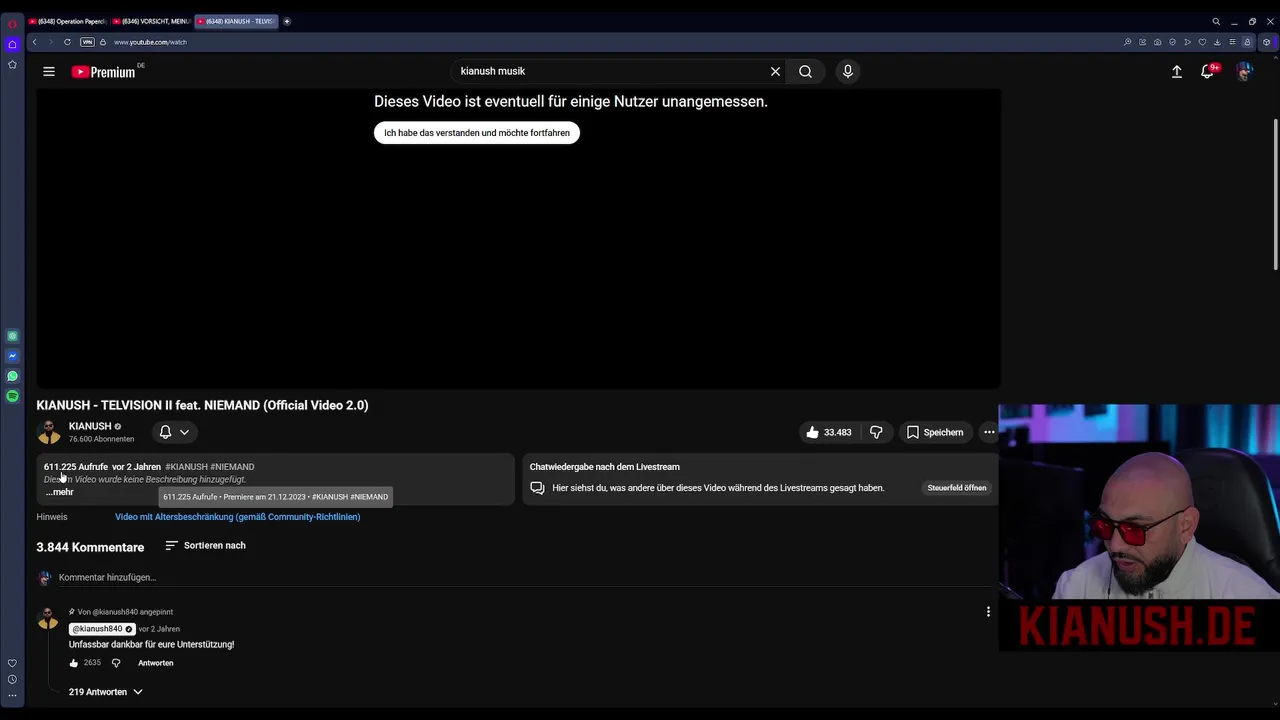
Task: Open the extensions cube icon in toolbar
Action: point(1266,42)
